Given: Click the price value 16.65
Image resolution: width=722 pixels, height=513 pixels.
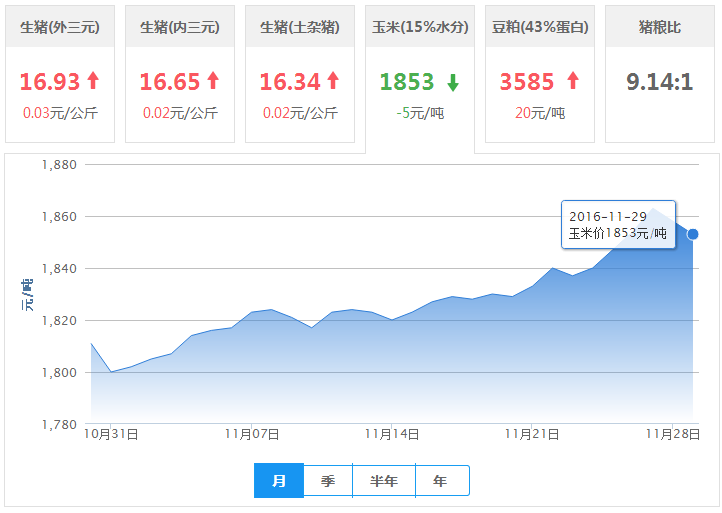Looking at the screenshot, I should coord(169,82).
